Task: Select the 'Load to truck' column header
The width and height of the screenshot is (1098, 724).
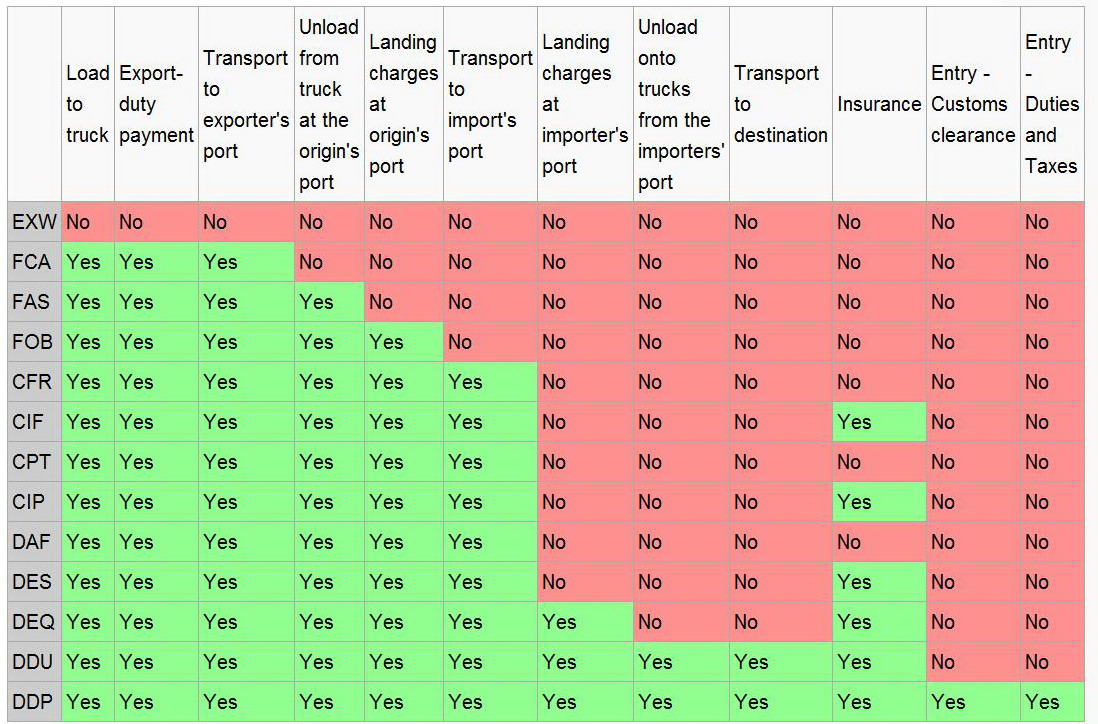Action: point(88,104)
